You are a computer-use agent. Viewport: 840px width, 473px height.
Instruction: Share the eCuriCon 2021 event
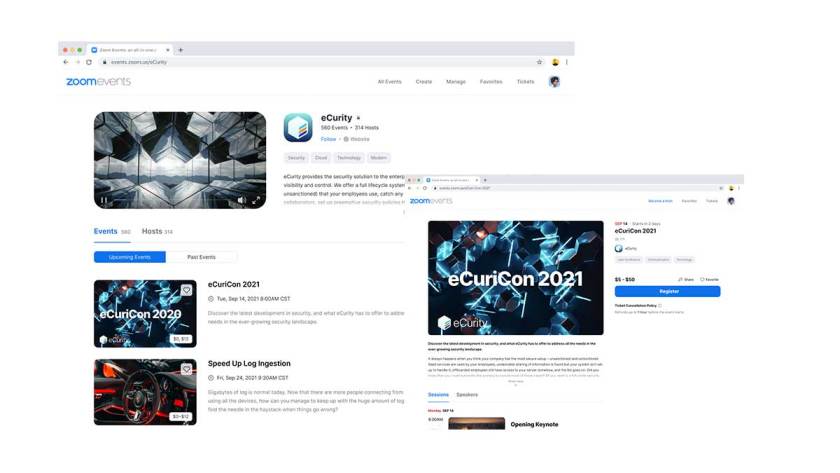(686, 280)
